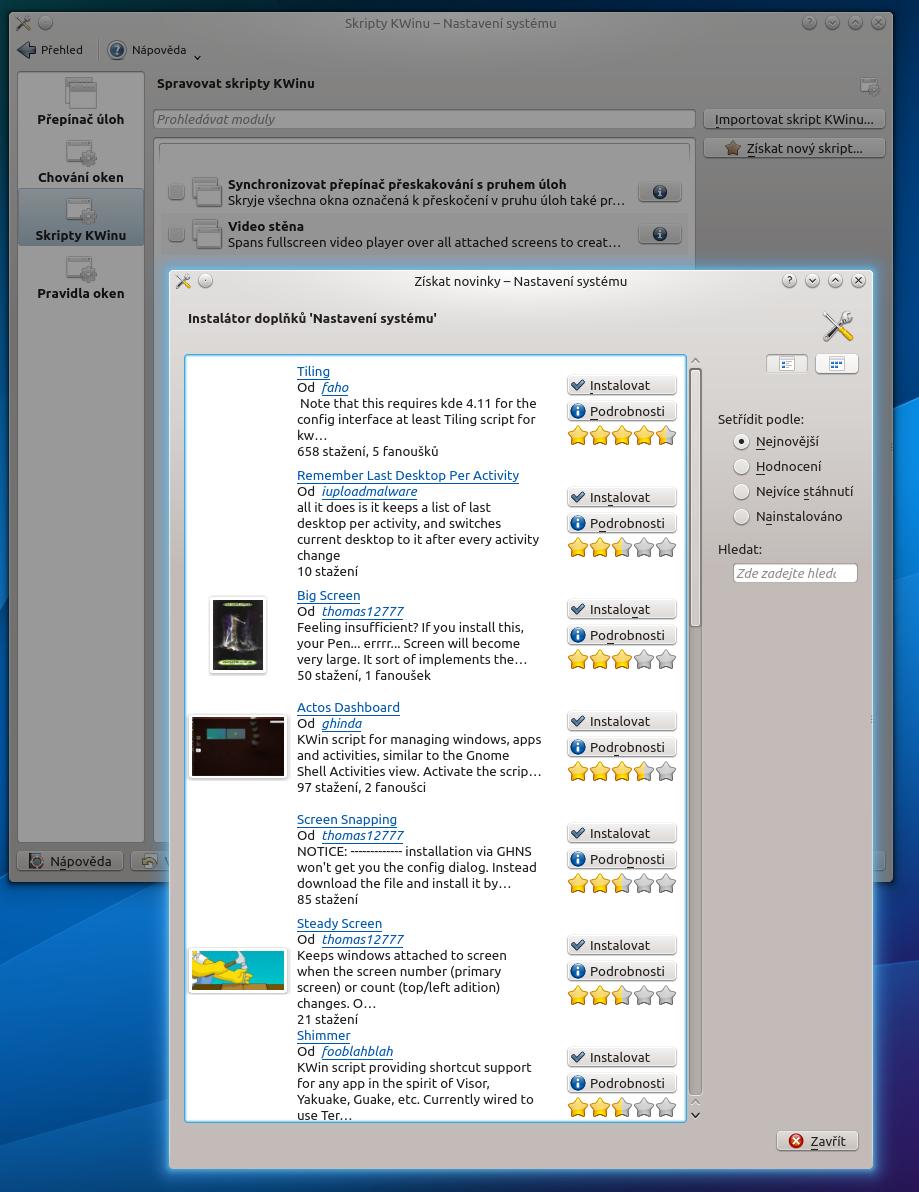This screenshot has height=1192, width=919.
Task: Show Podrobnosti for Shimmer
Action: pyautogui.click(x=622, y=1083)
